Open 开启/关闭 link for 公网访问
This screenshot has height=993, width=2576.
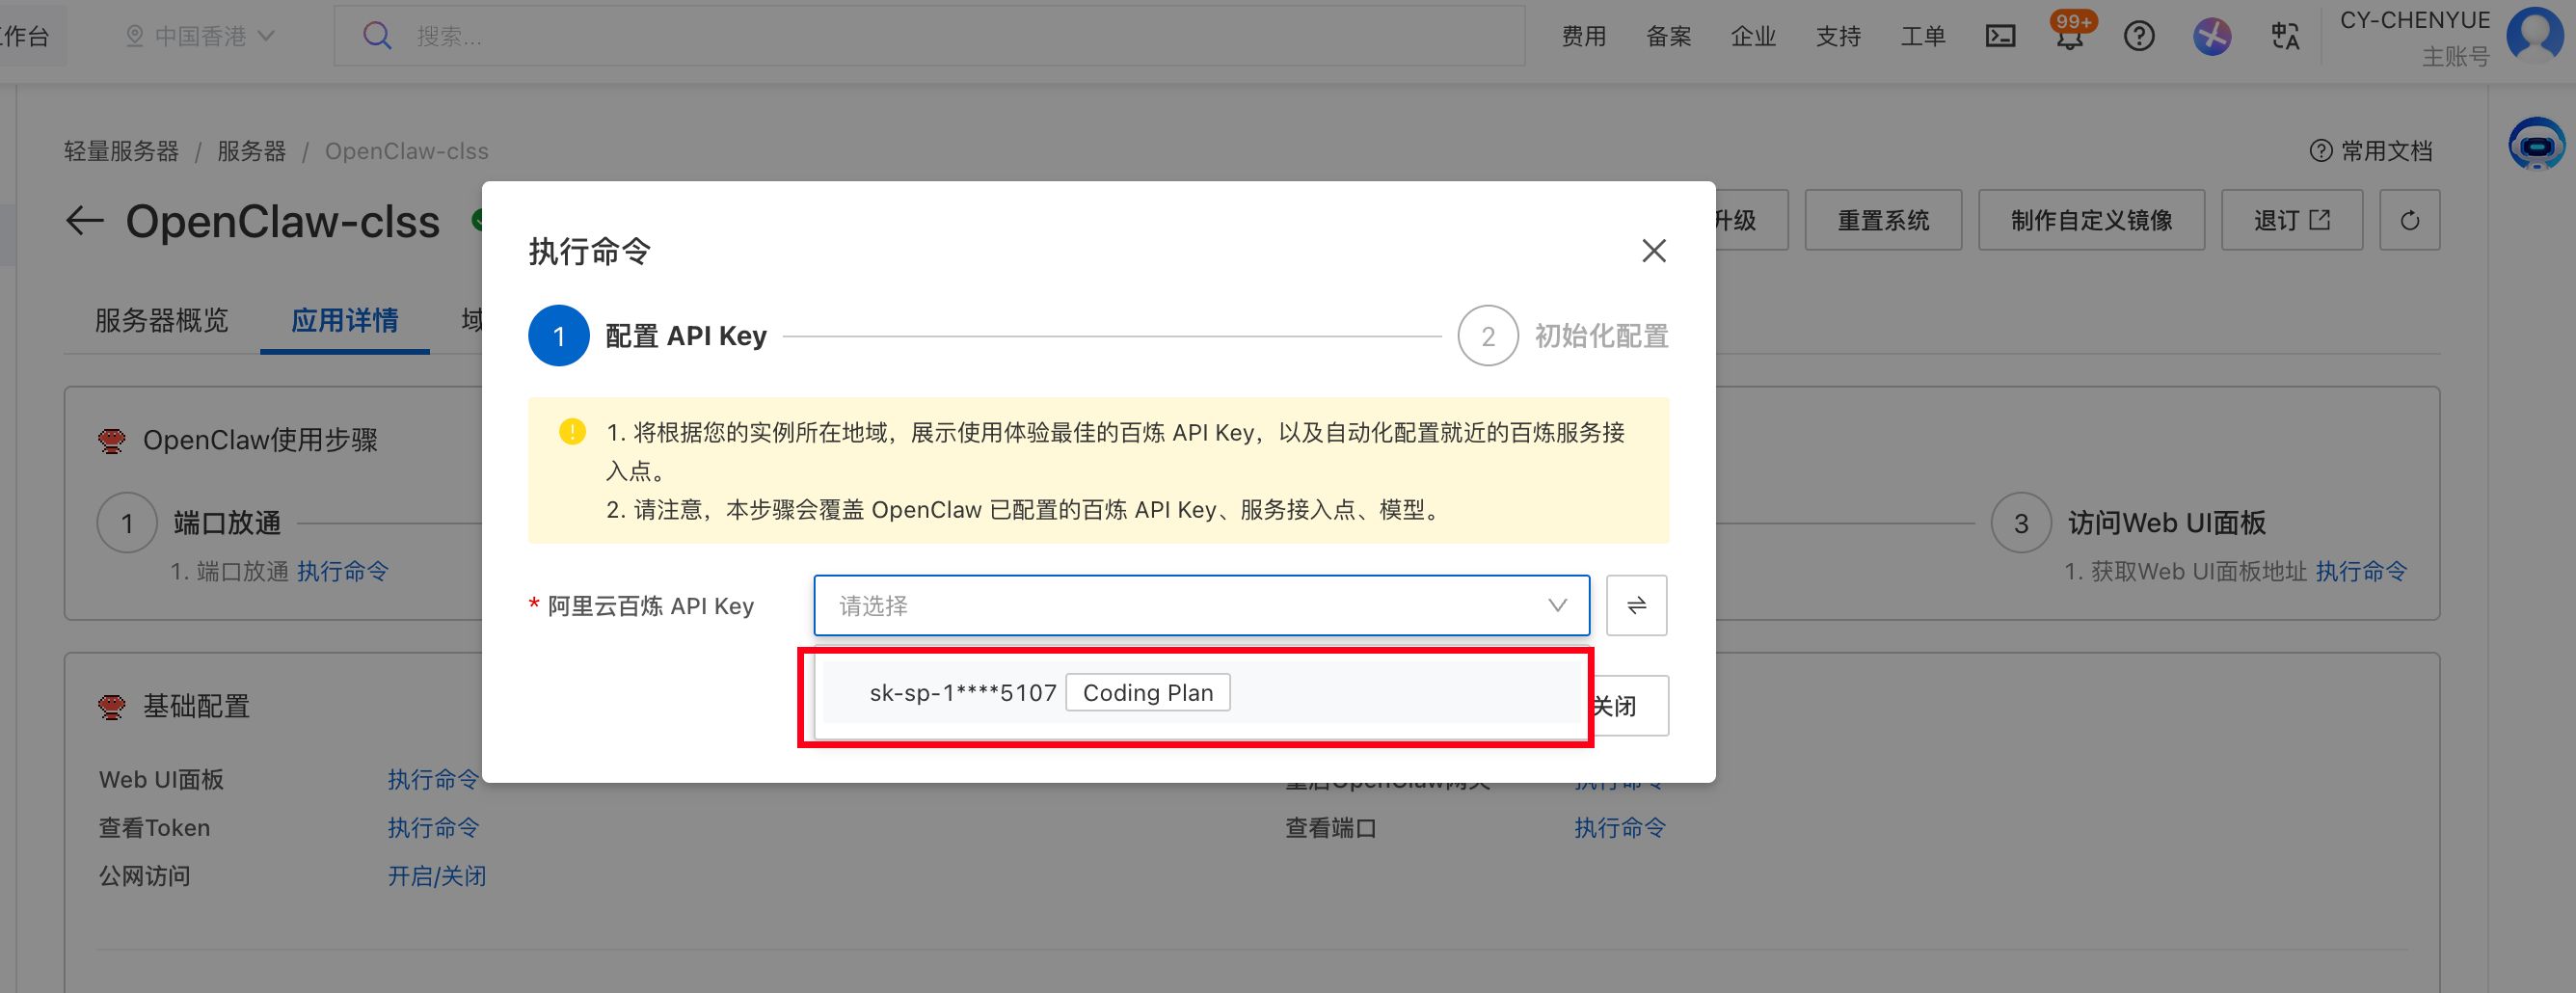point(437,876)
